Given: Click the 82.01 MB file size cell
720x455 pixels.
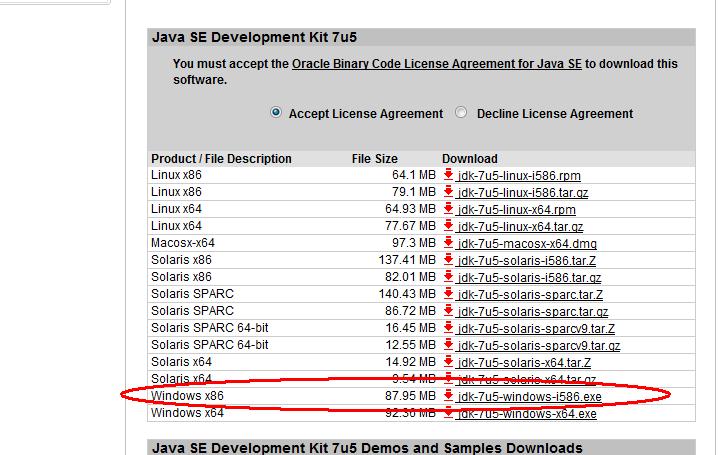Looking at the screenshot, I should tap(410, 276).
